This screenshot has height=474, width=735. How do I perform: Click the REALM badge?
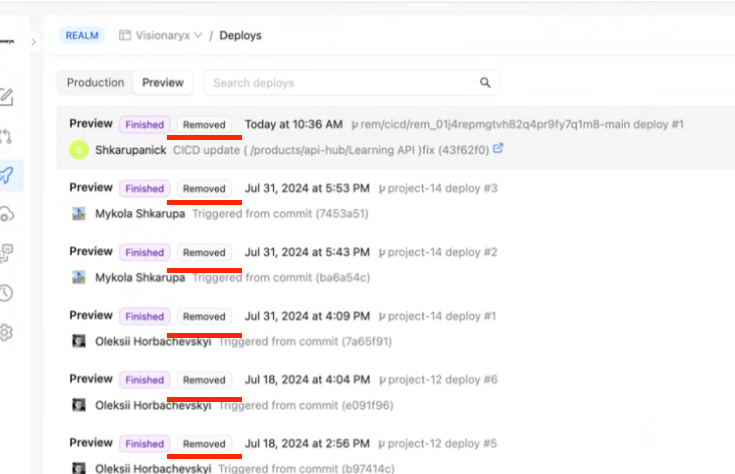click(82, 35)
